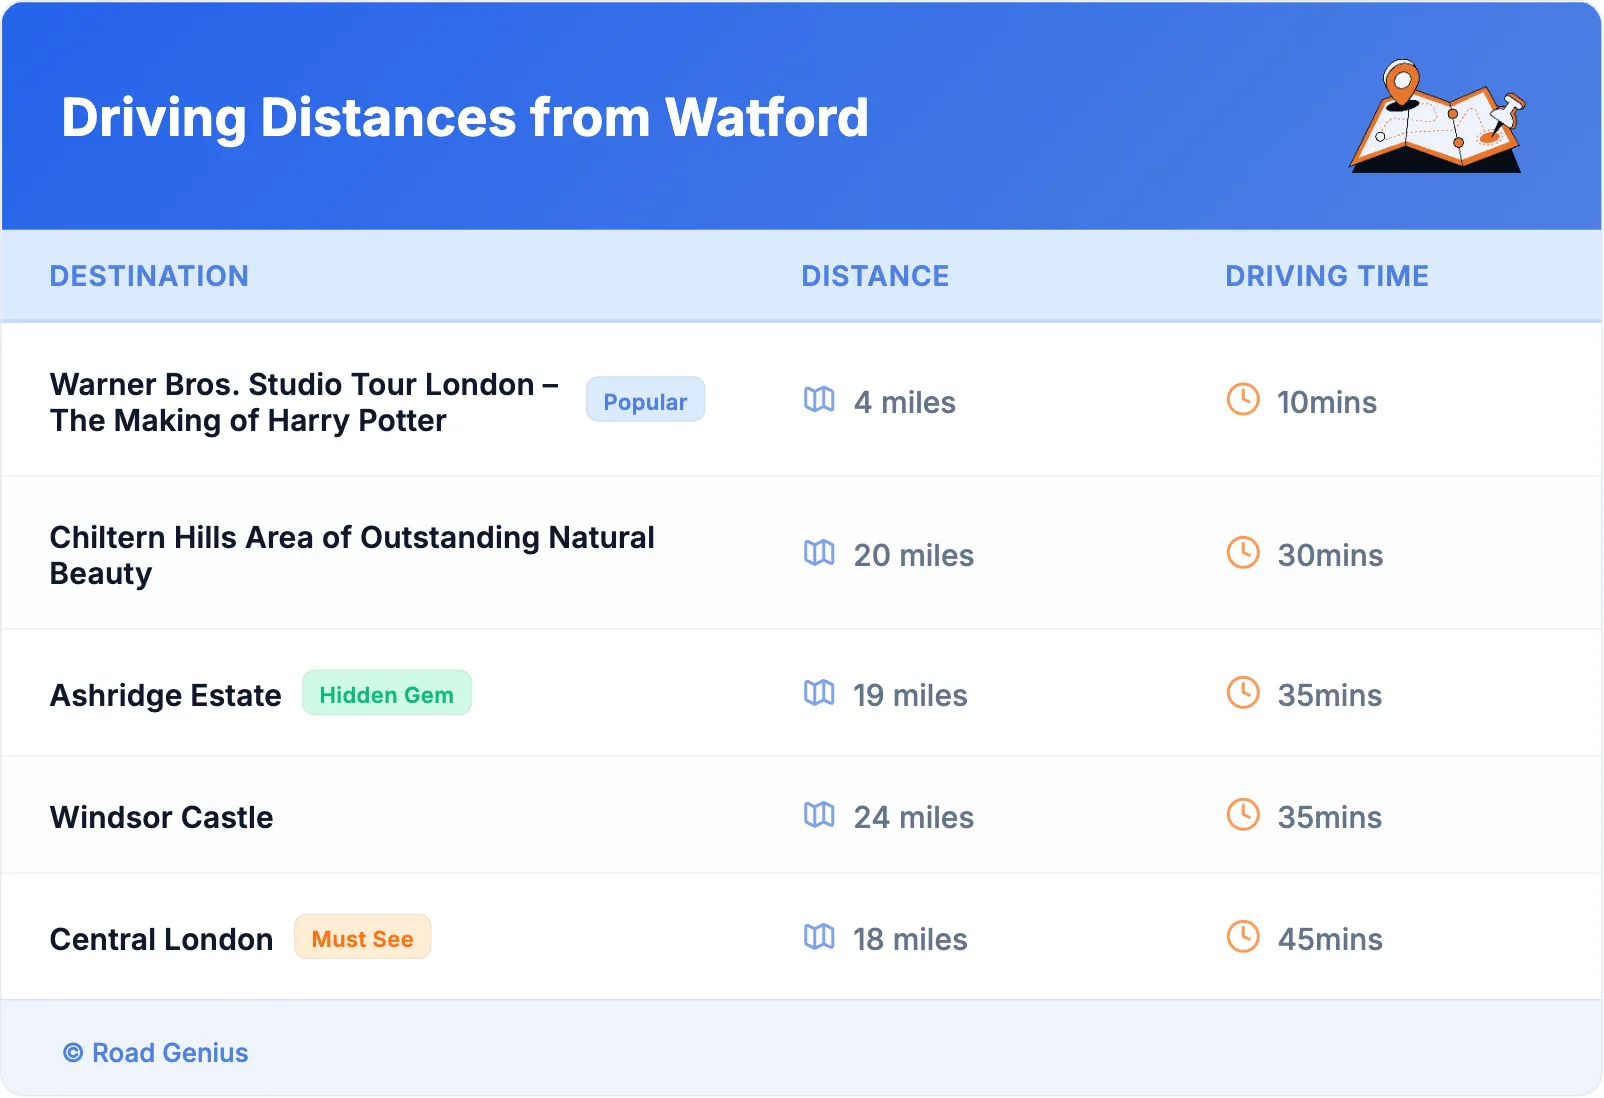The height and width of the screenshot is (1098, 1604).
Task: Click the DRIVING TIME column header
Action: pos(1327,276)
